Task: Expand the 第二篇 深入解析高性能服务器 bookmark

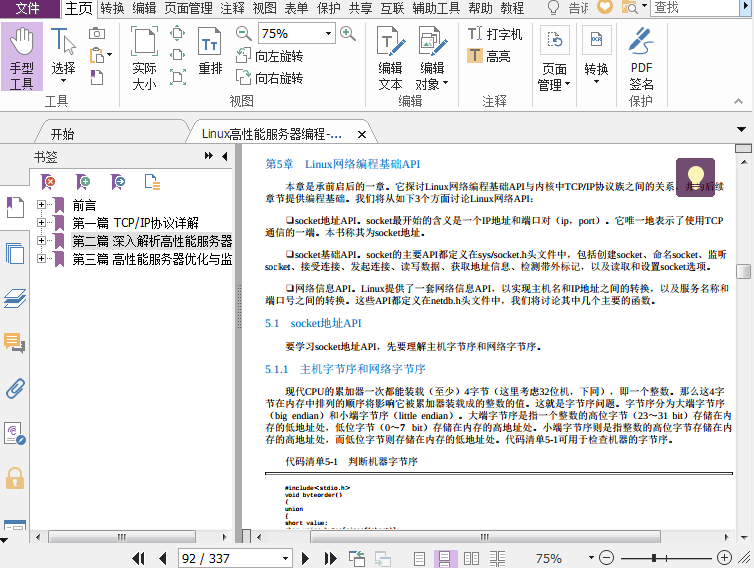Action: 41,240
